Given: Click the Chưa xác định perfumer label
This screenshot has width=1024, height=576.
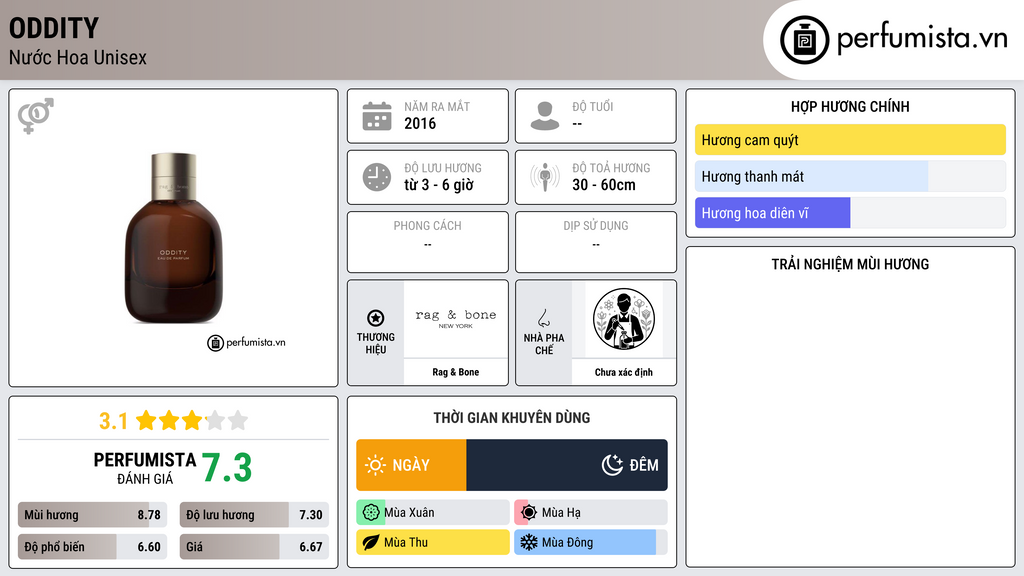Looking at the screenshot, I should pyautogui.click(x=624, y=372).
